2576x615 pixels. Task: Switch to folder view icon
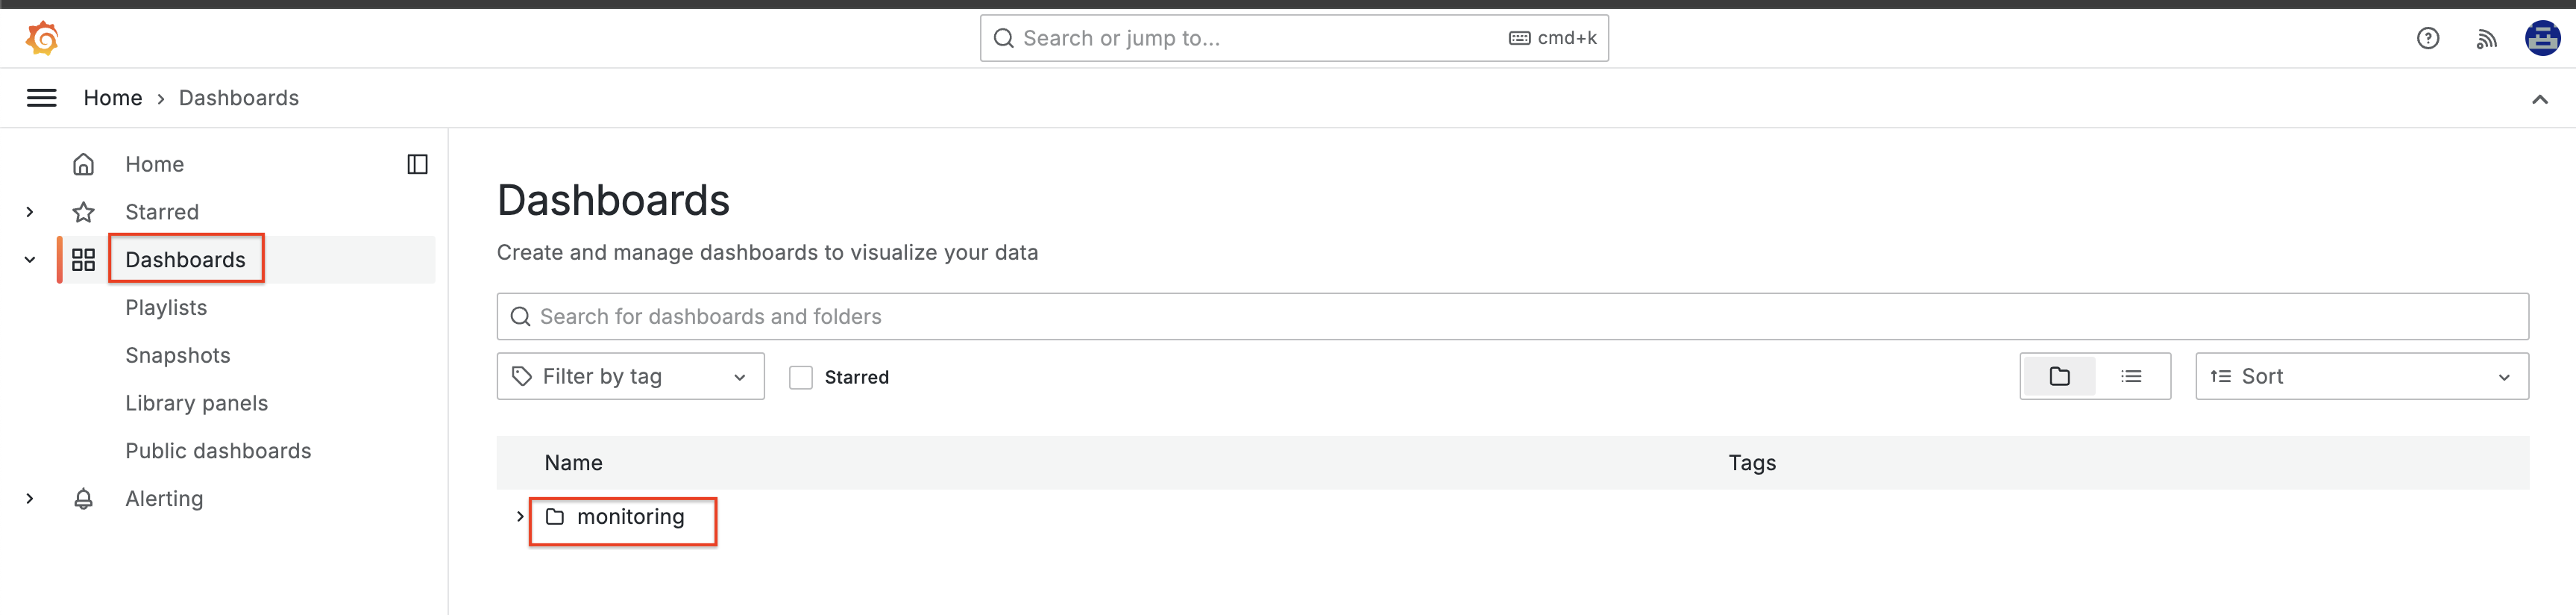pyautogui.click(x=2058, y=376)
